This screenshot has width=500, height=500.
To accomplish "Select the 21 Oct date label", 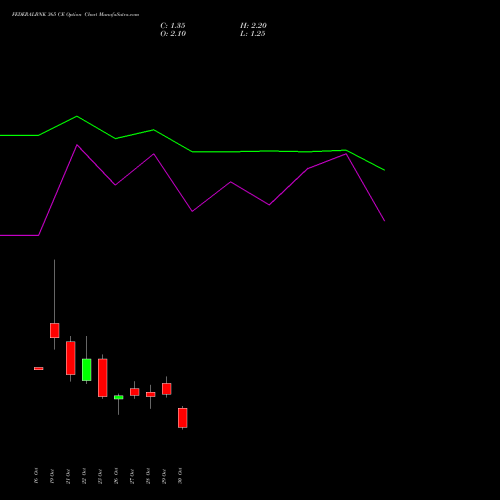I will click(68, 476).
